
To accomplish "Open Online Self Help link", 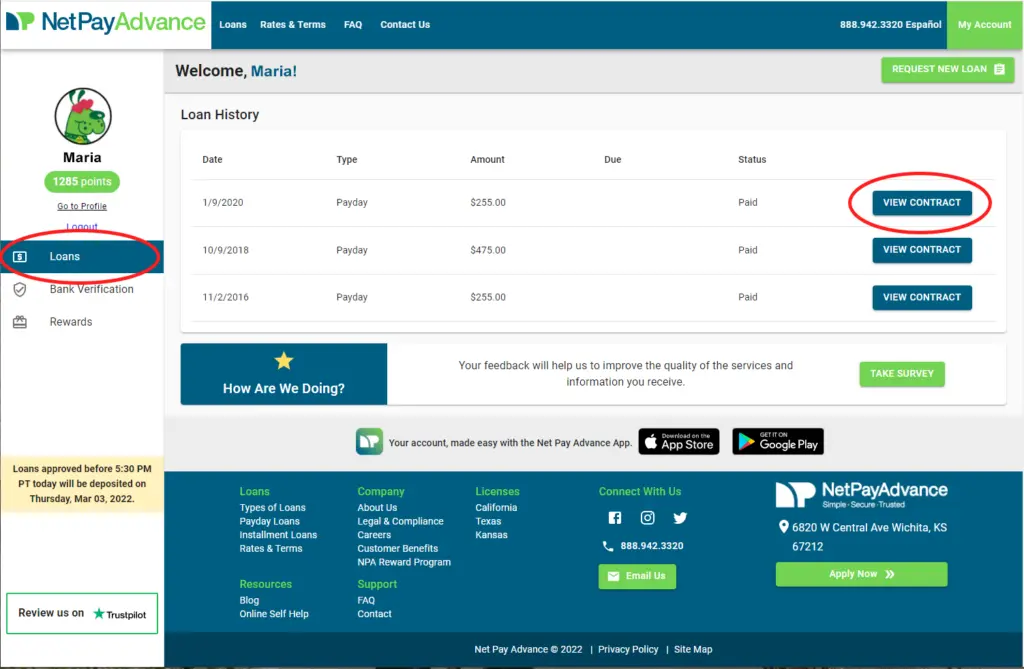I will [x=274, y=614].
